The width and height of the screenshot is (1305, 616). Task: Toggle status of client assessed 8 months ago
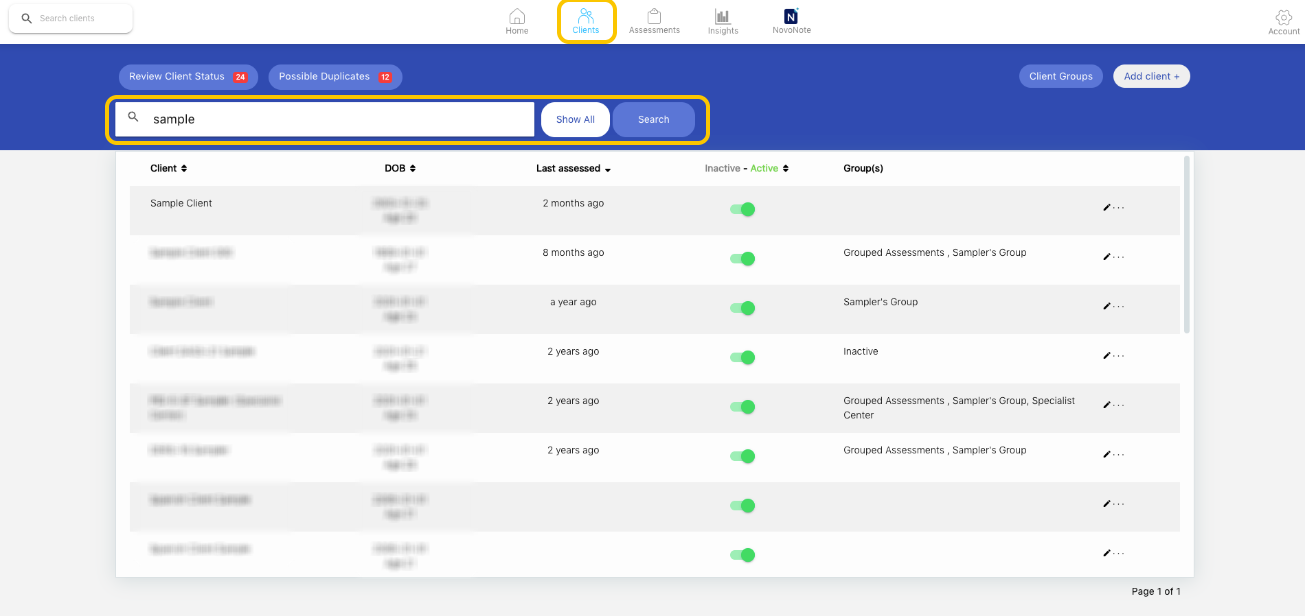point(742,258)
